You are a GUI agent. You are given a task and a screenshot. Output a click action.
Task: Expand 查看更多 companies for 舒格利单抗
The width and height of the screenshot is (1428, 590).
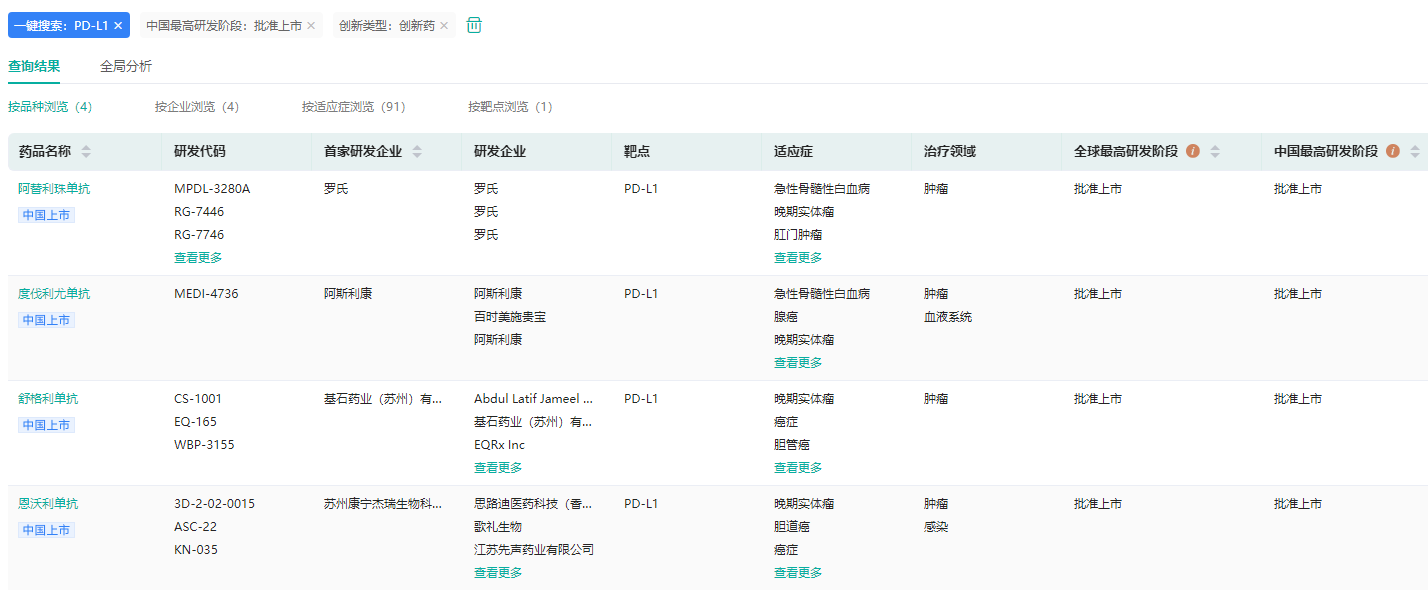(x=498, y=468)
